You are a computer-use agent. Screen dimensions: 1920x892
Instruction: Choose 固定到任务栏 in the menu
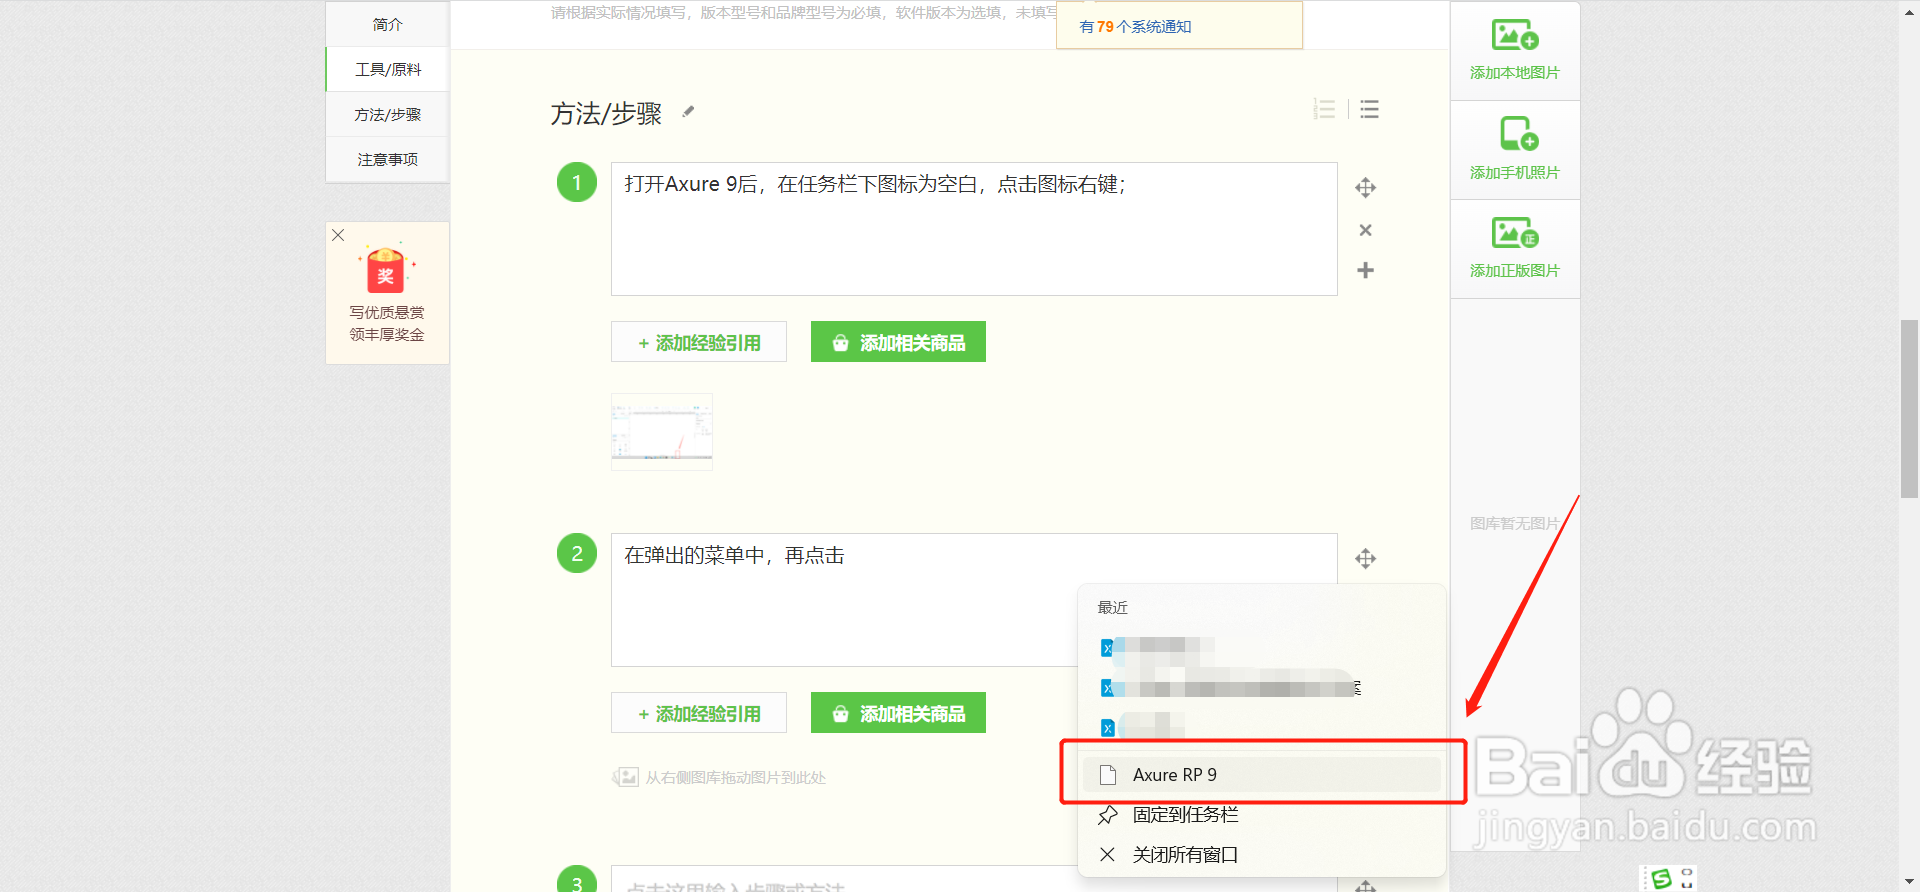pyautogui.click(x=1261, y=815)
